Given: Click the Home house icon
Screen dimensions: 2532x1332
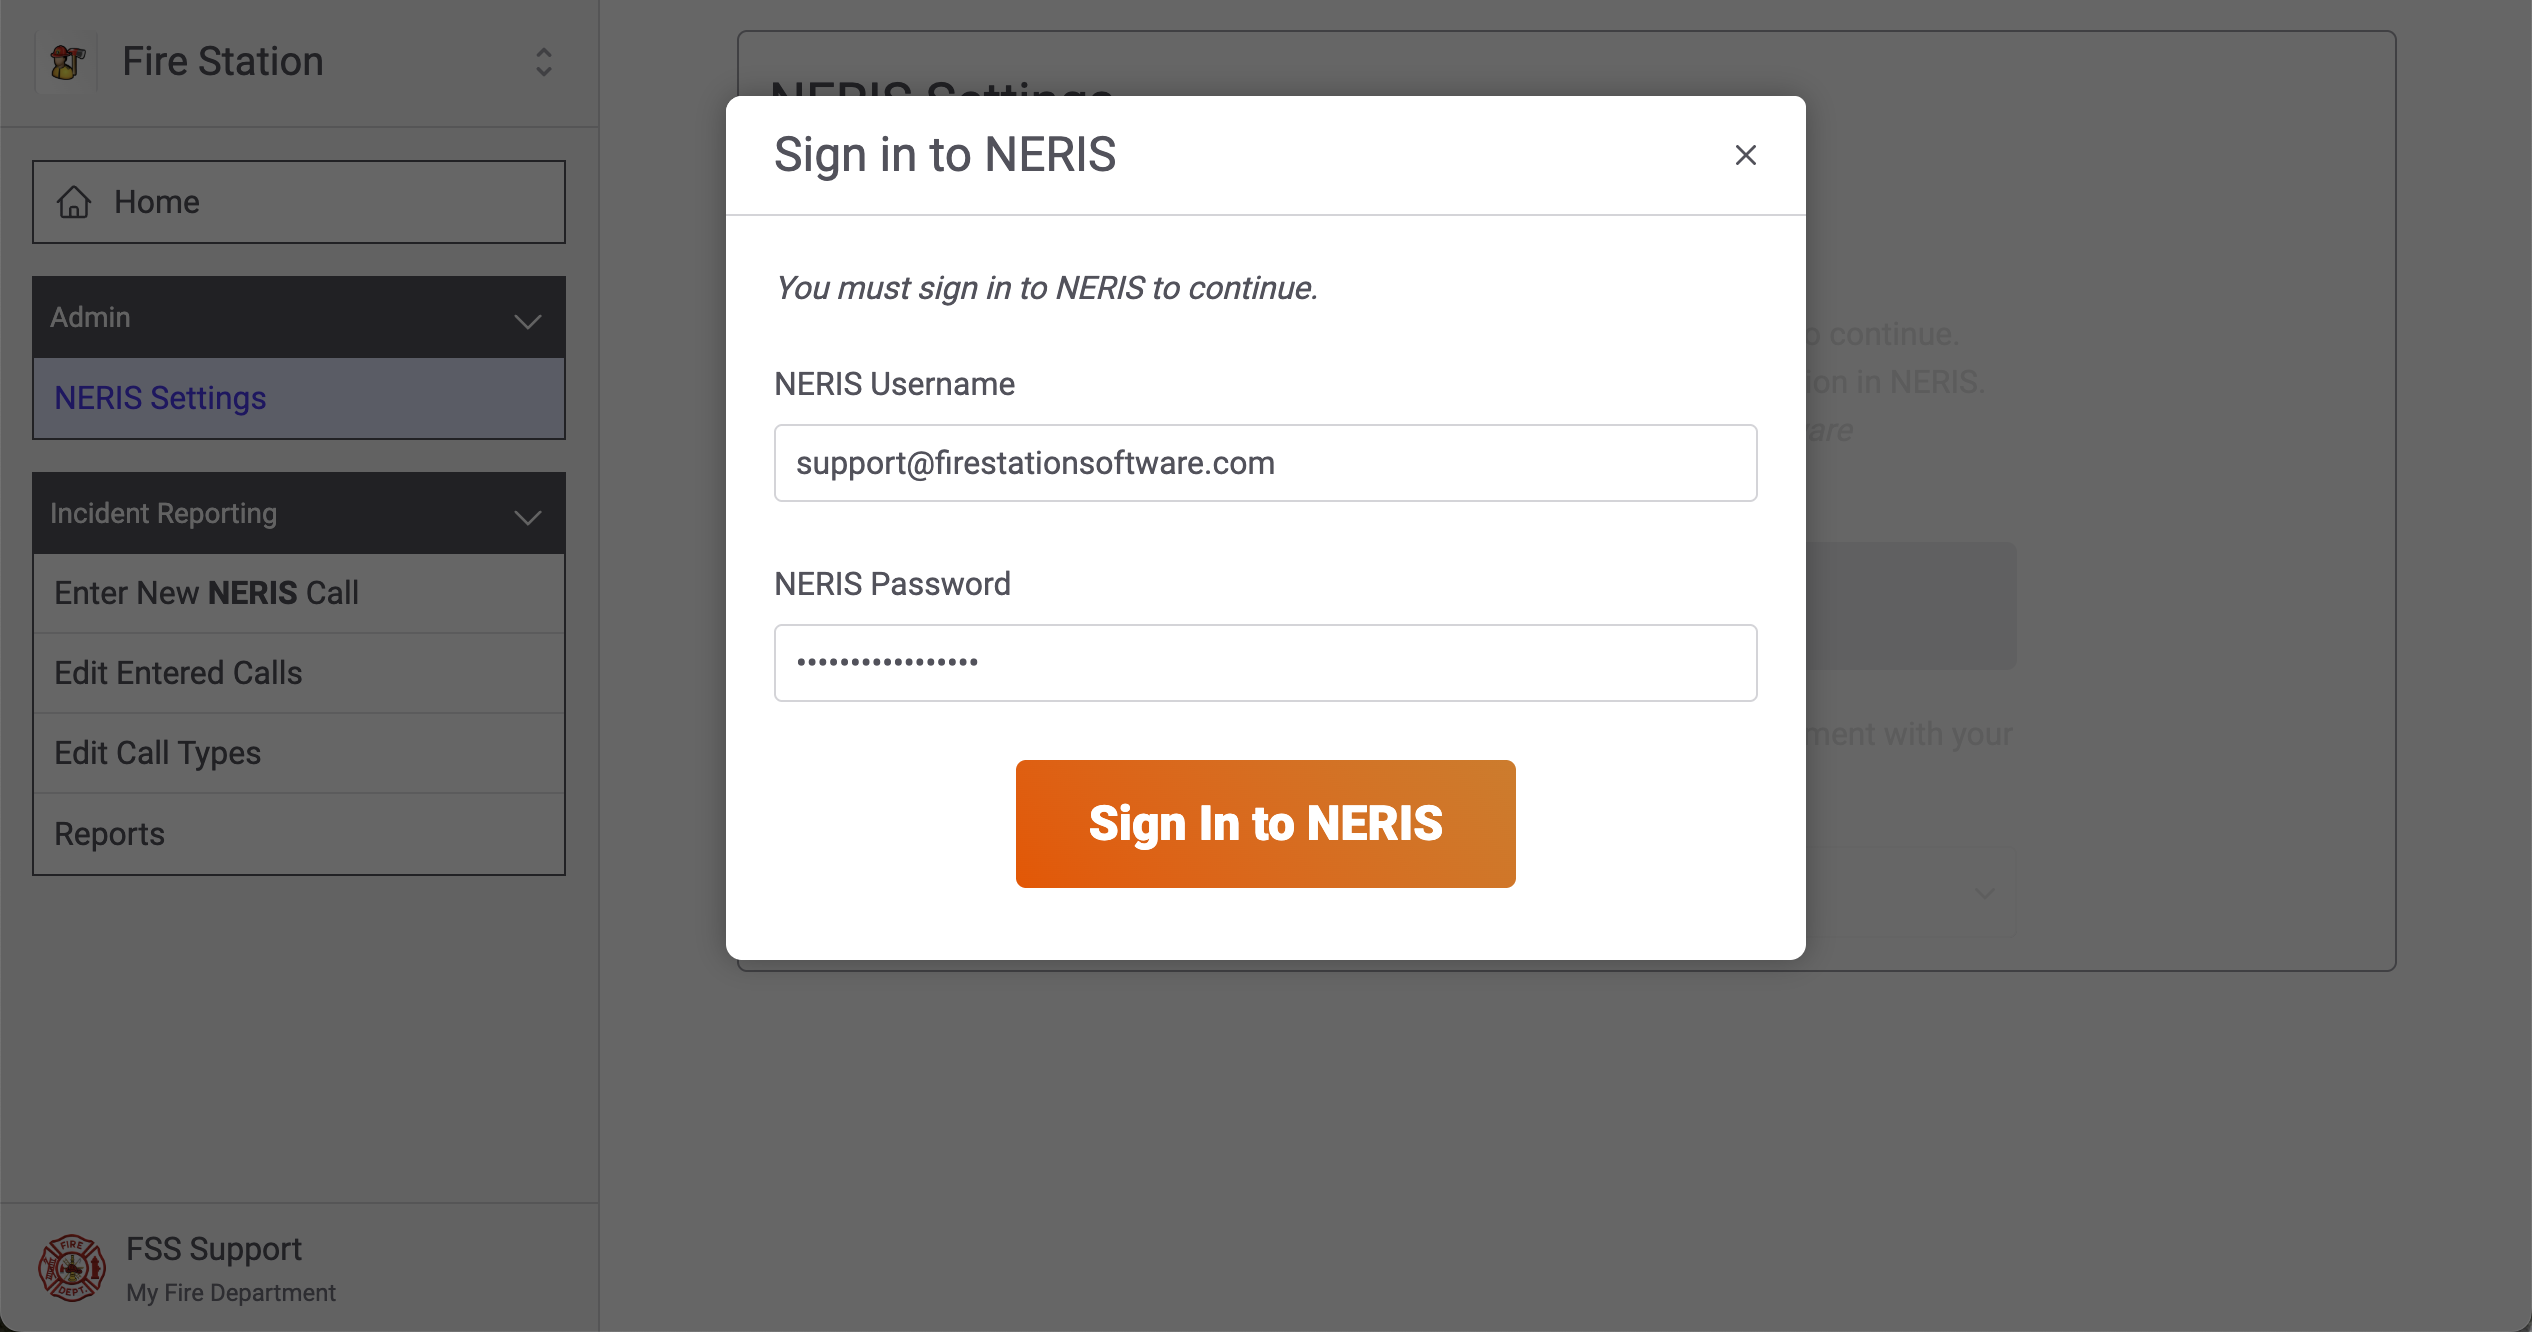Looking at the screenshot, I should tap(74, 202).
